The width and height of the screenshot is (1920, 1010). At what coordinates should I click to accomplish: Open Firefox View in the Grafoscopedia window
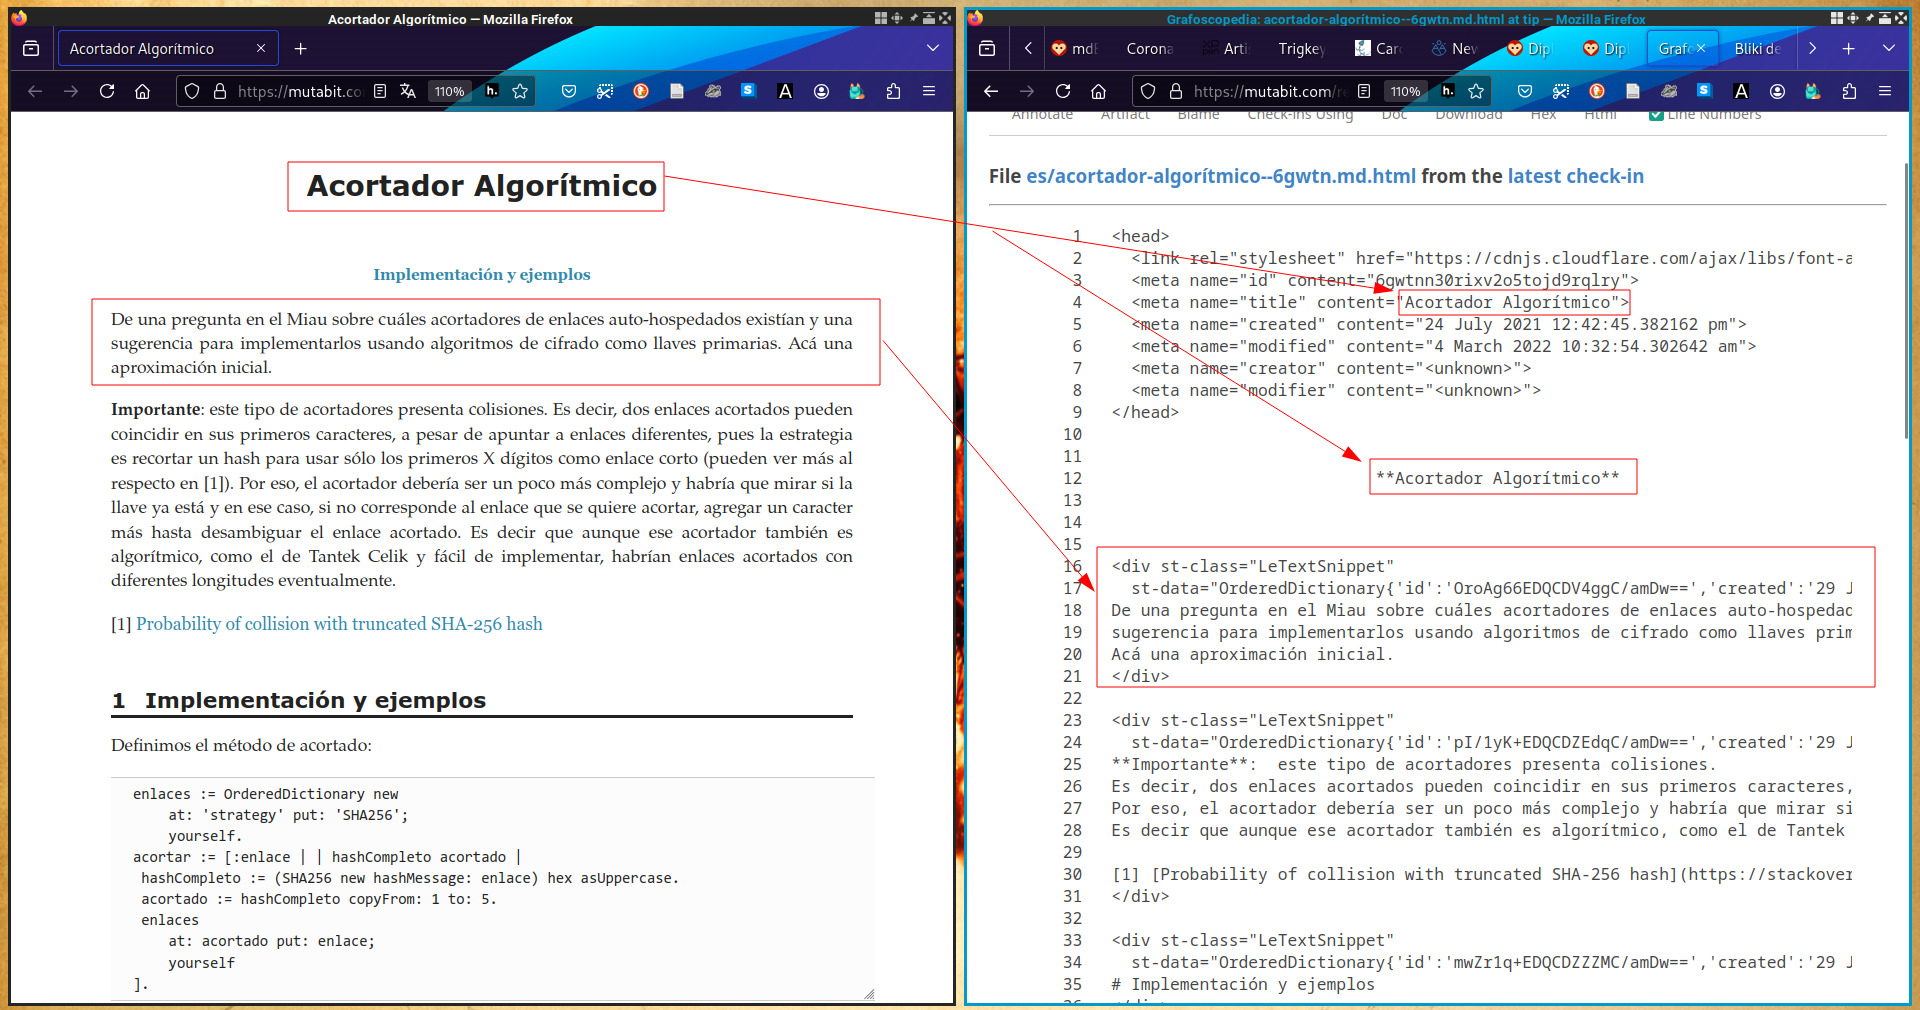coord(987,48)
